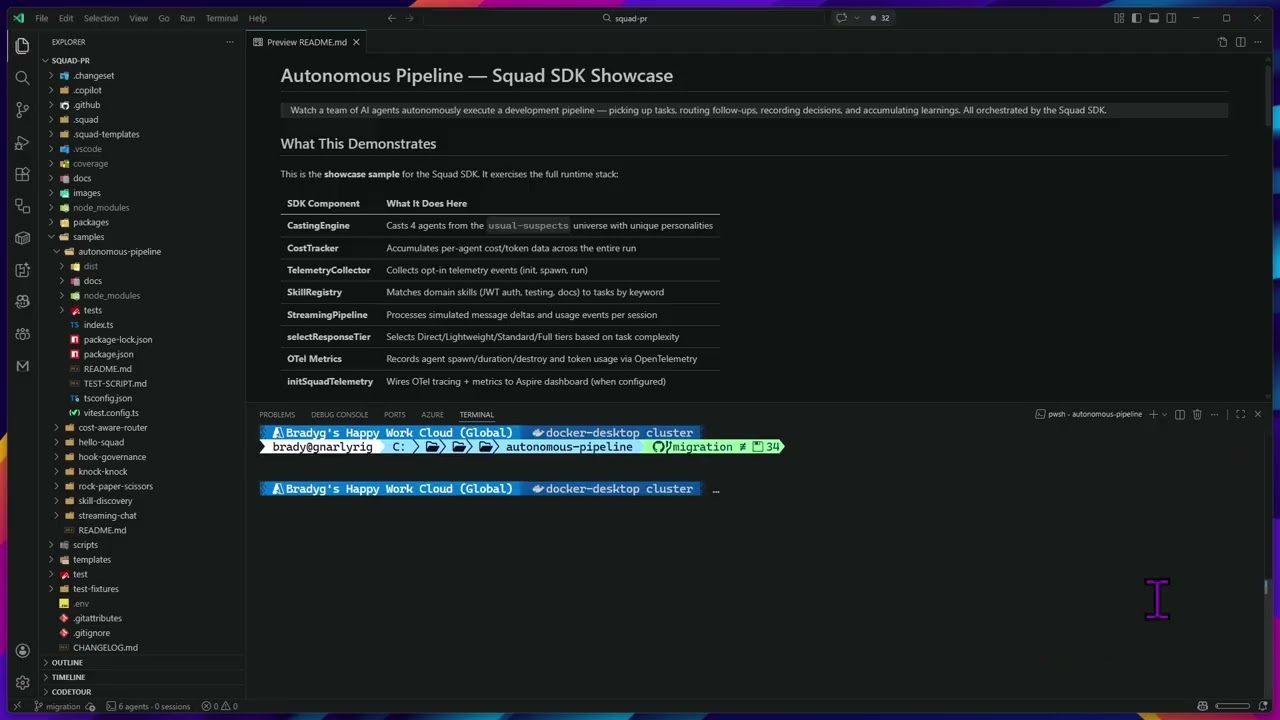Open Explorer Views and More Actions ellipsis

click(x=230, y=42)
